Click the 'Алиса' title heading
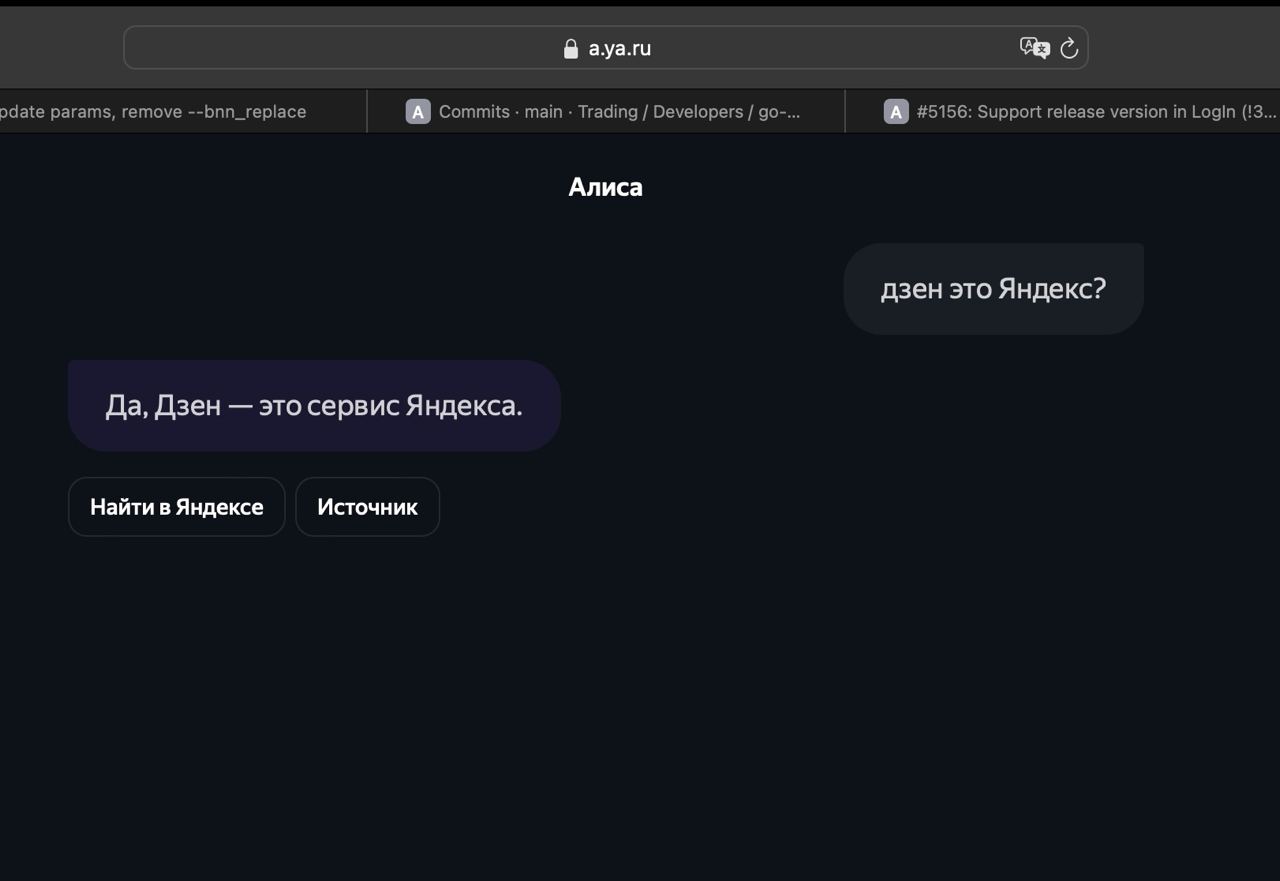The height and width of the screenshot is (881, 1280). [x=606, y=187]
